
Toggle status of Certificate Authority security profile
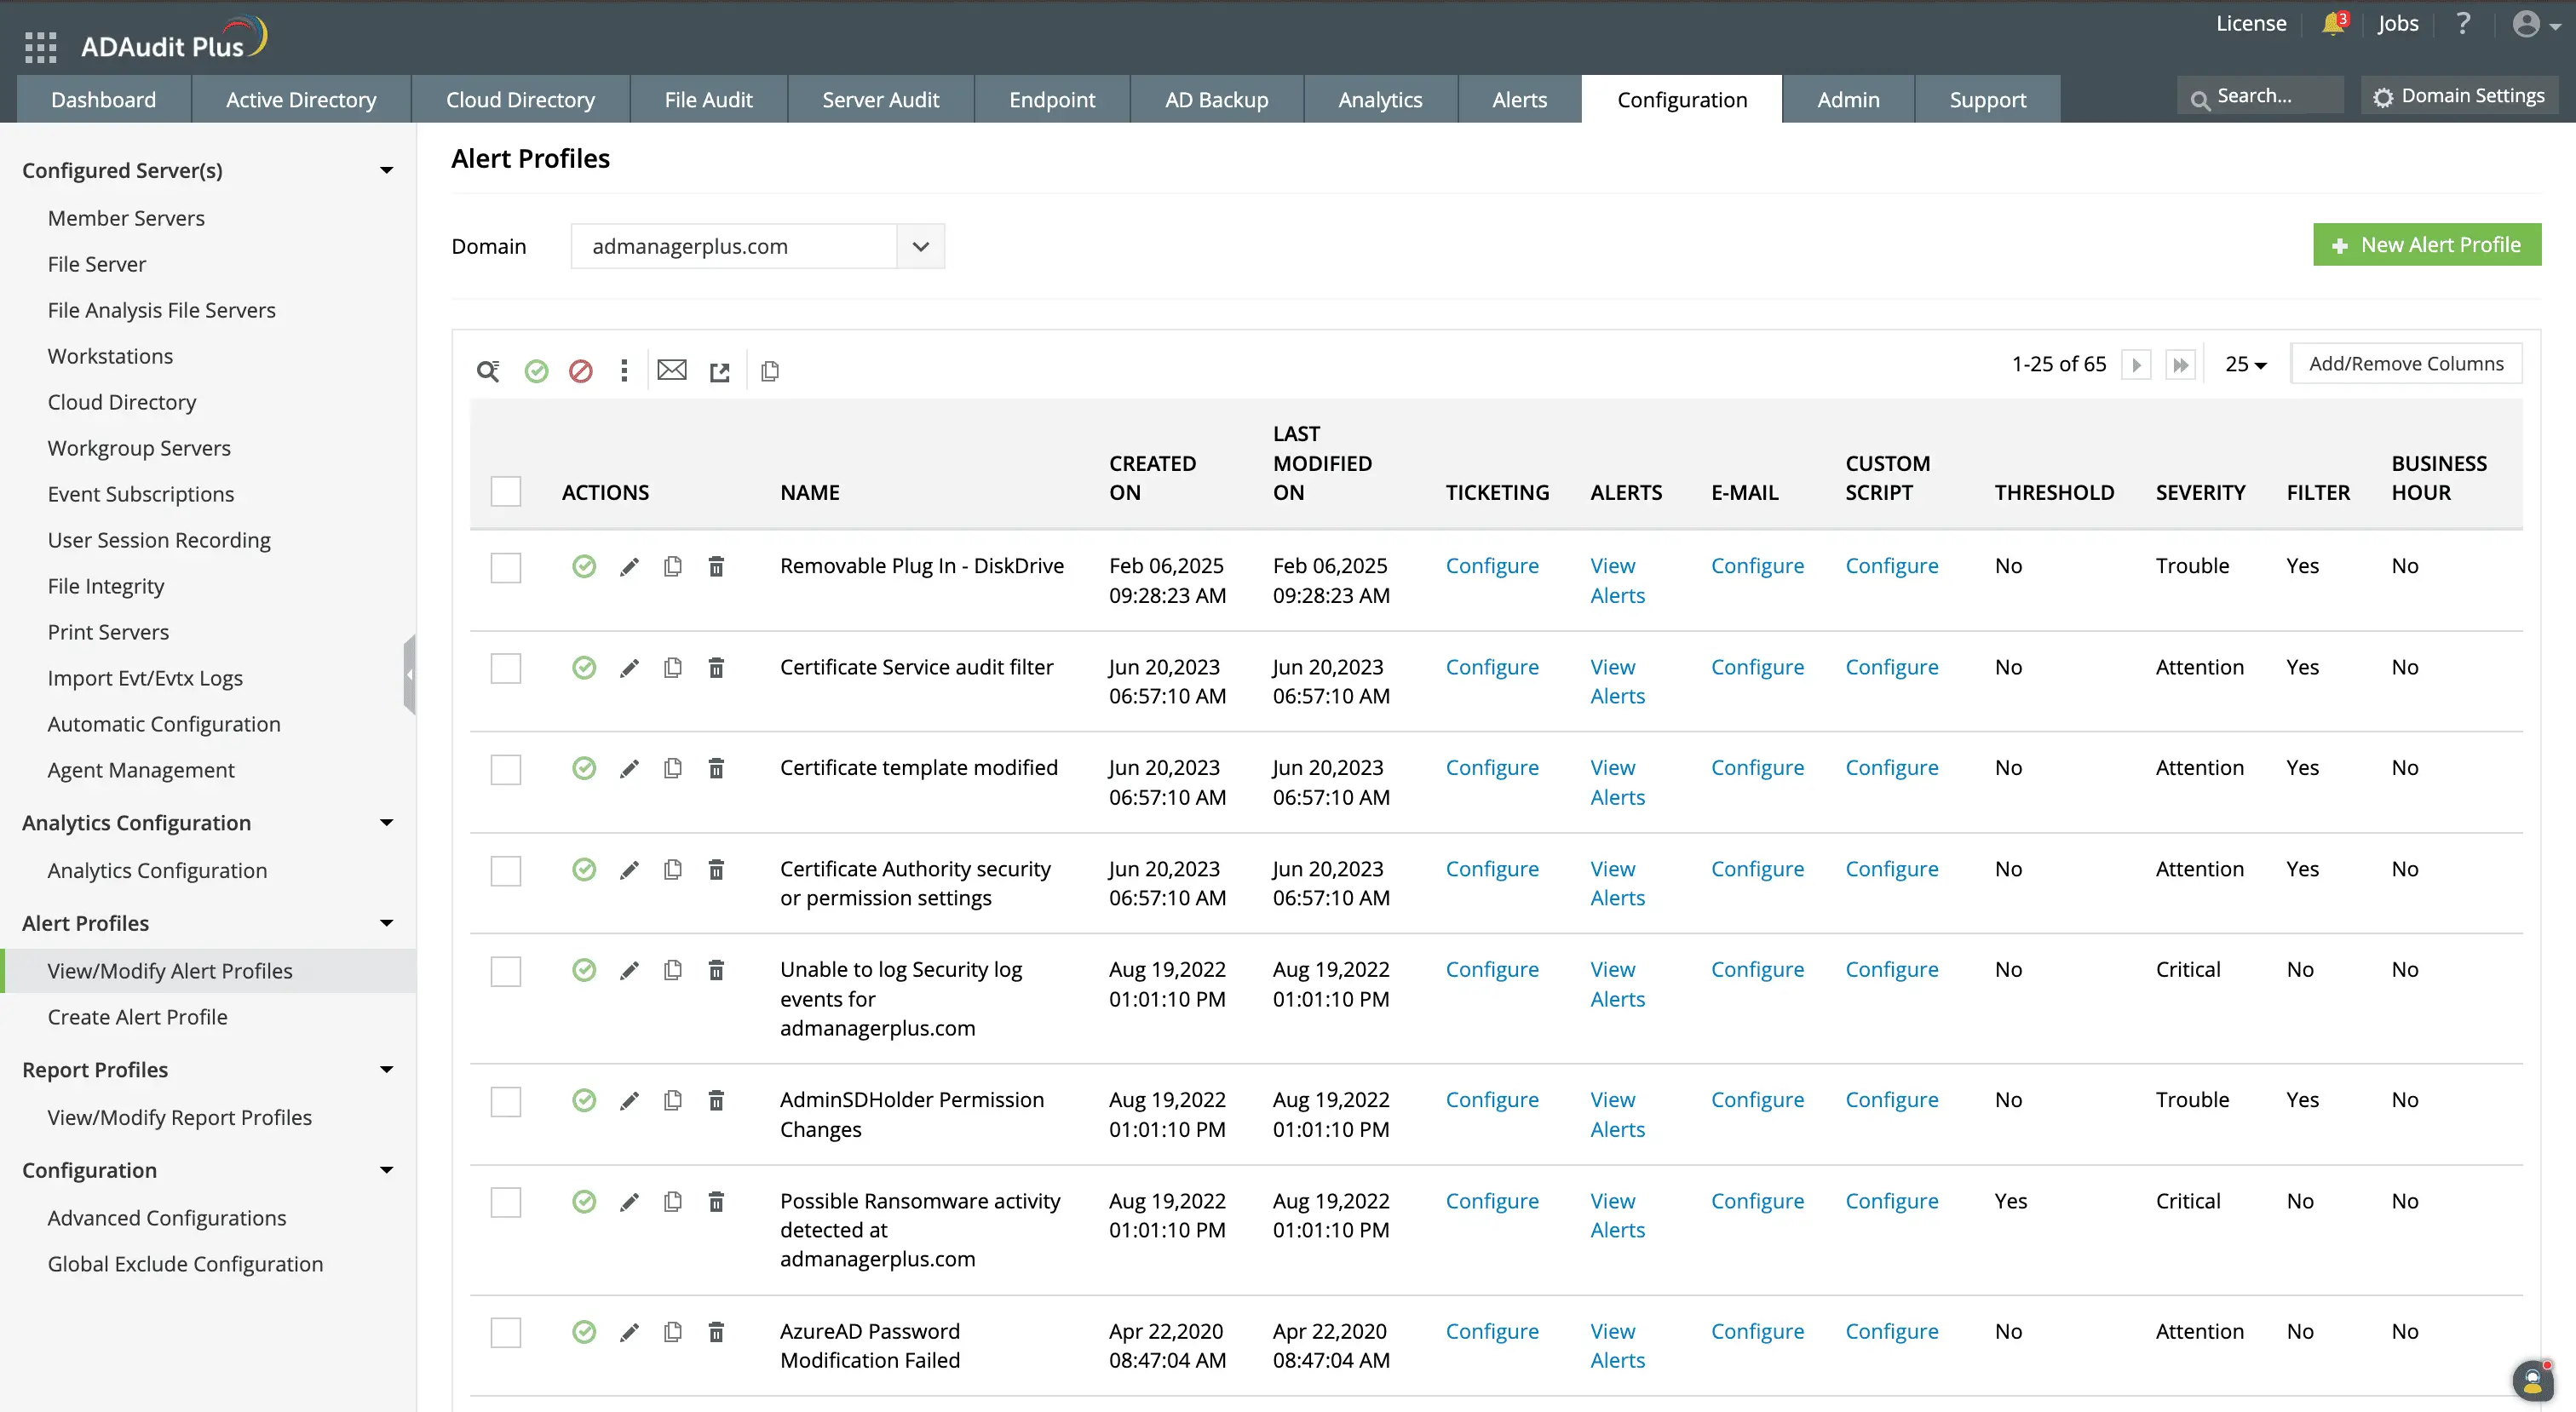(x=584, y=870)
